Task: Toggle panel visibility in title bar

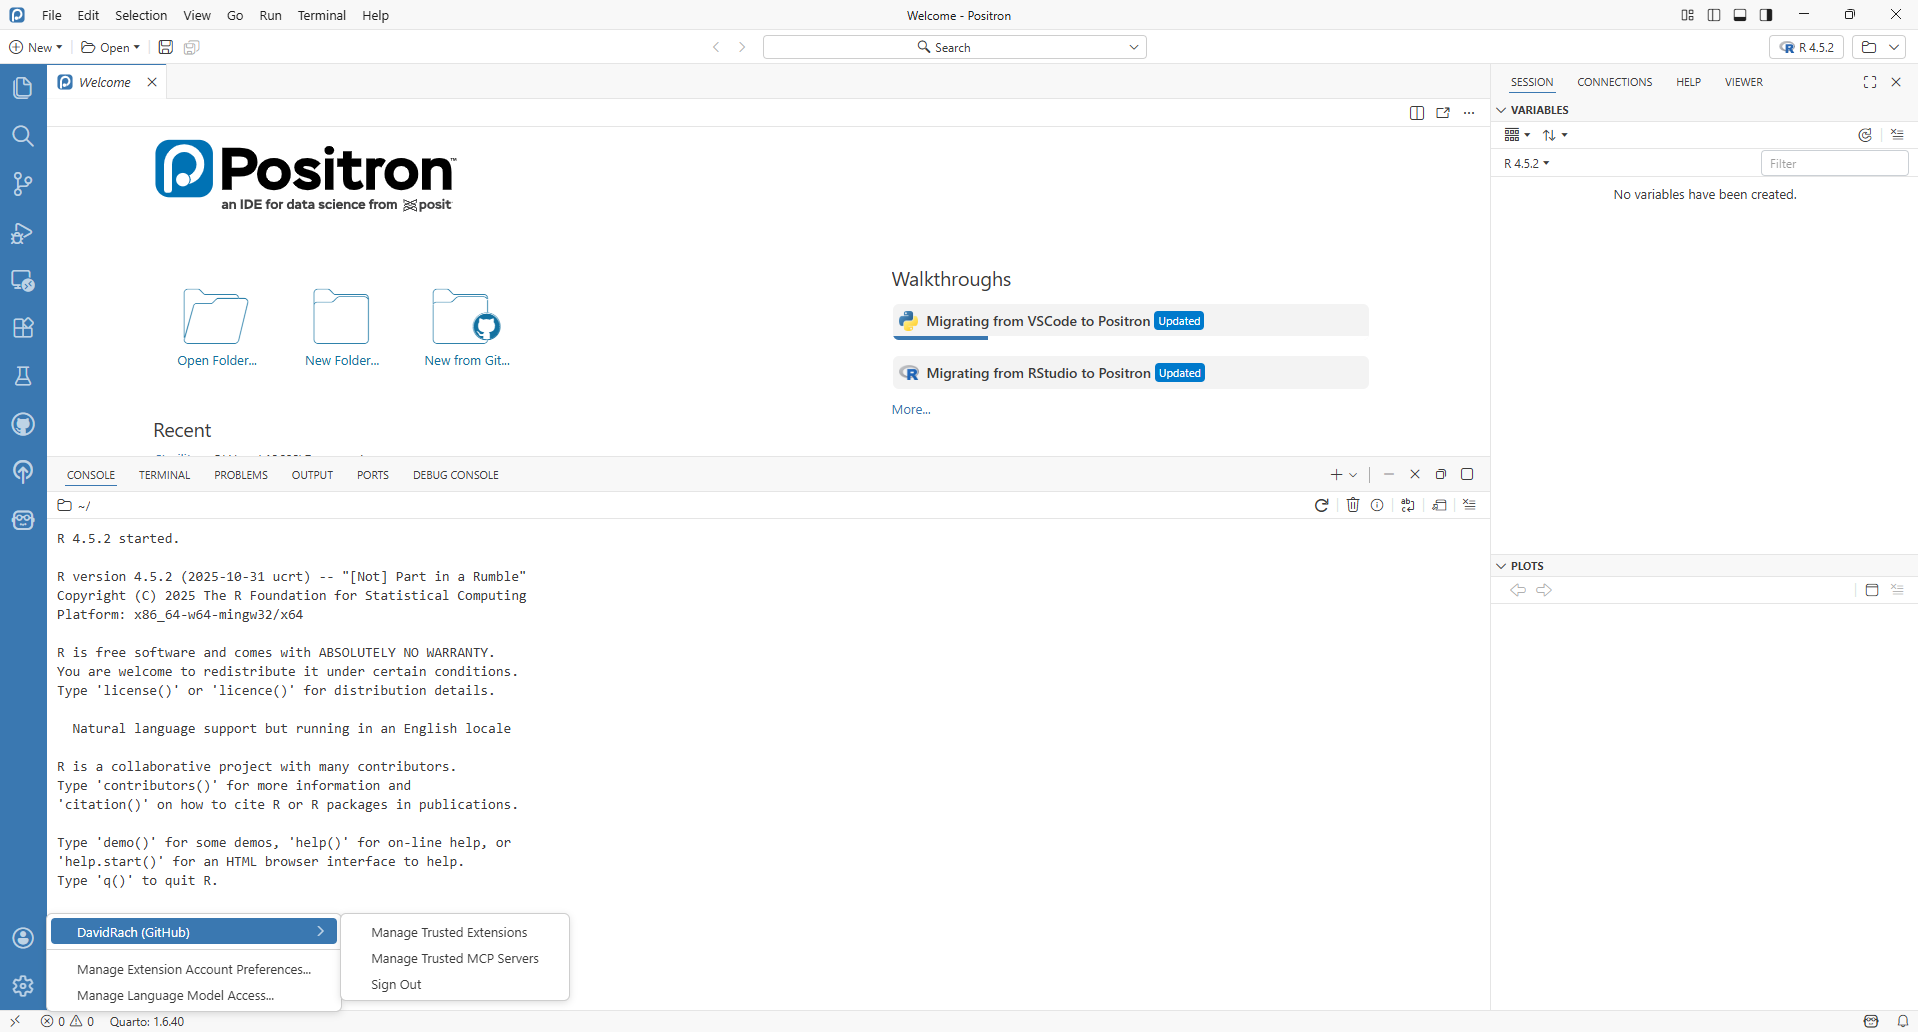Action: tap(1740, 15)
